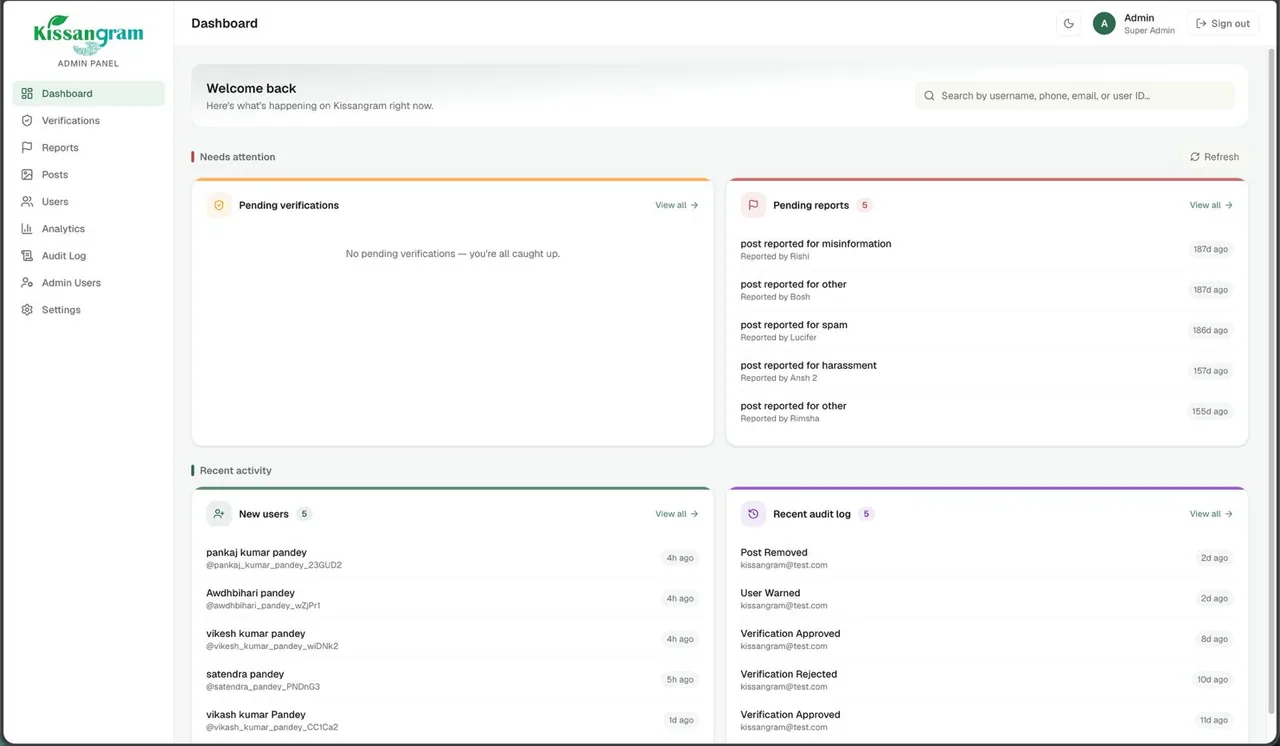Click the Users people icon in sidebar
Screen dimensions: 1280x746
click(27, 201)
